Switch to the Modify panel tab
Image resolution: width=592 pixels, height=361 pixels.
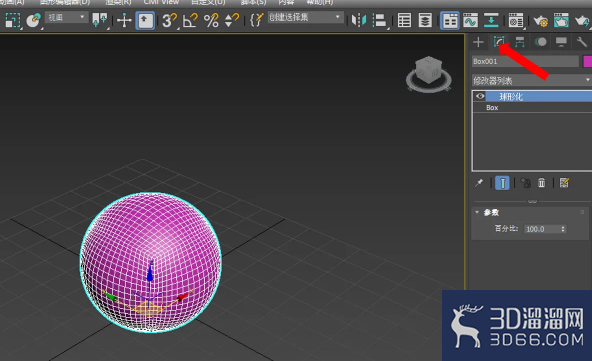coord(499,42)
